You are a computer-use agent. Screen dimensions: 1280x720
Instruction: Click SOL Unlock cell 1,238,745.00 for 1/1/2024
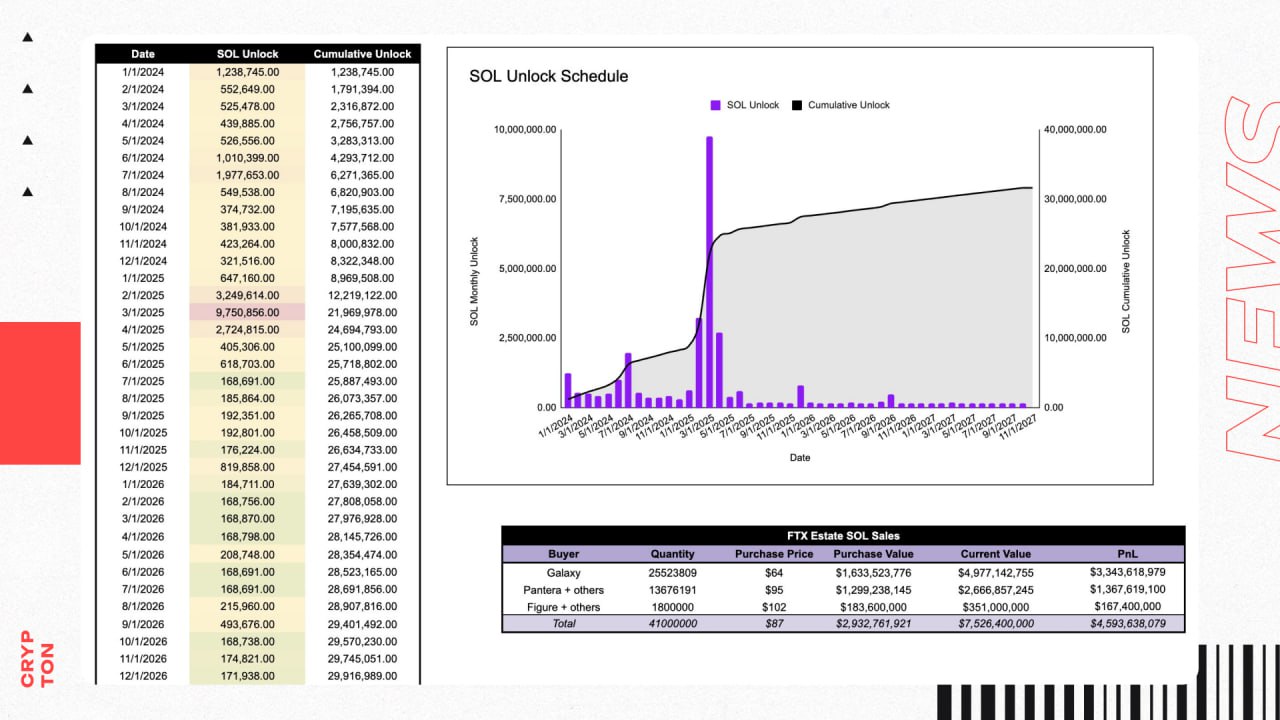[x=247, y=72]
